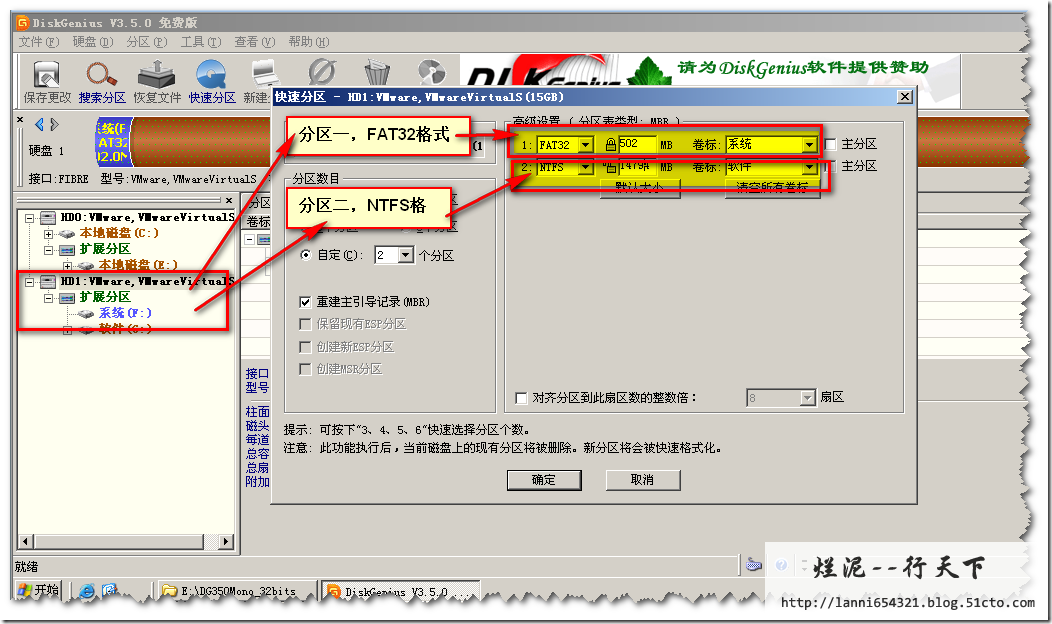Open the NTFS file system dropdown for partition 2

tap(586, 167)
